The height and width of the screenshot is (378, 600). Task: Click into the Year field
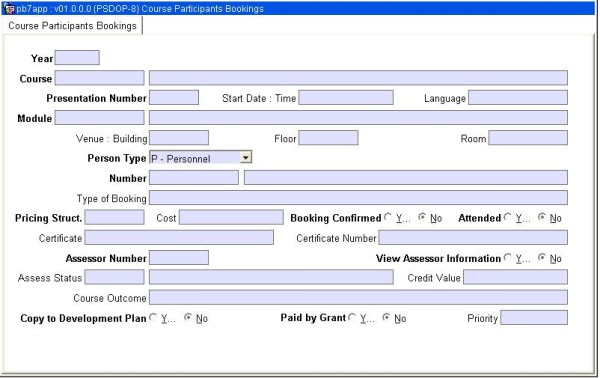77,58
